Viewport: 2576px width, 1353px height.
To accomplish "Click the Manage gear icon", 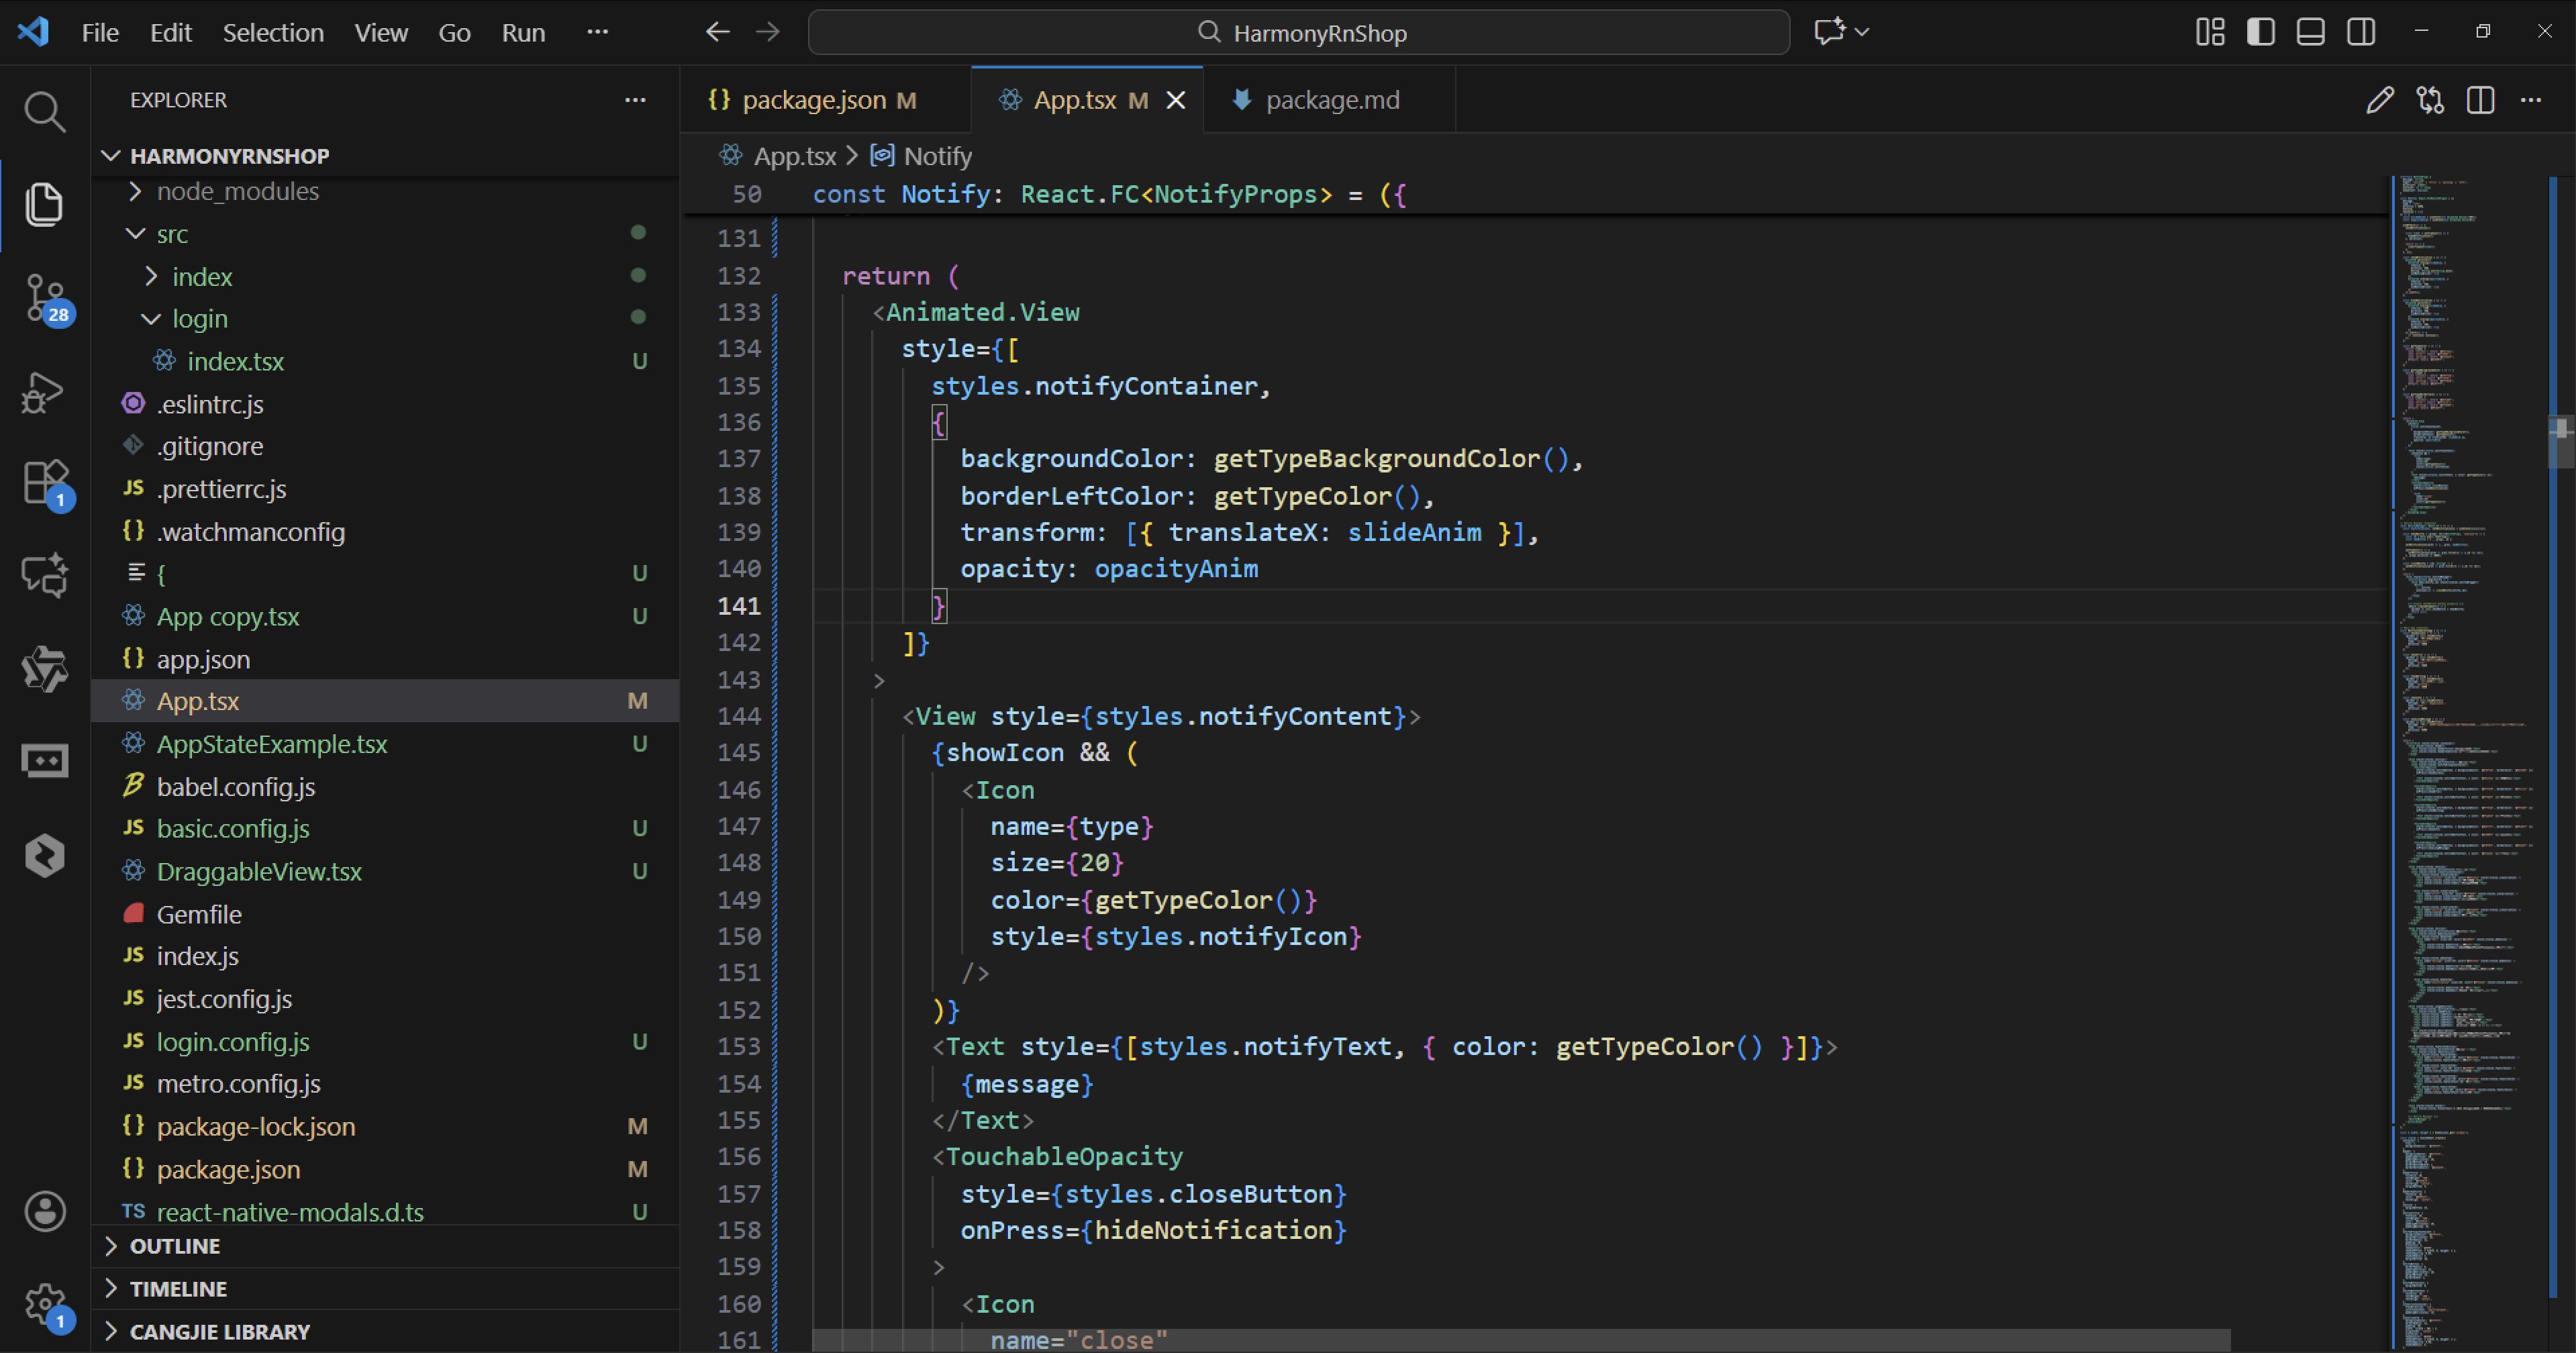I will point(44,1303).
